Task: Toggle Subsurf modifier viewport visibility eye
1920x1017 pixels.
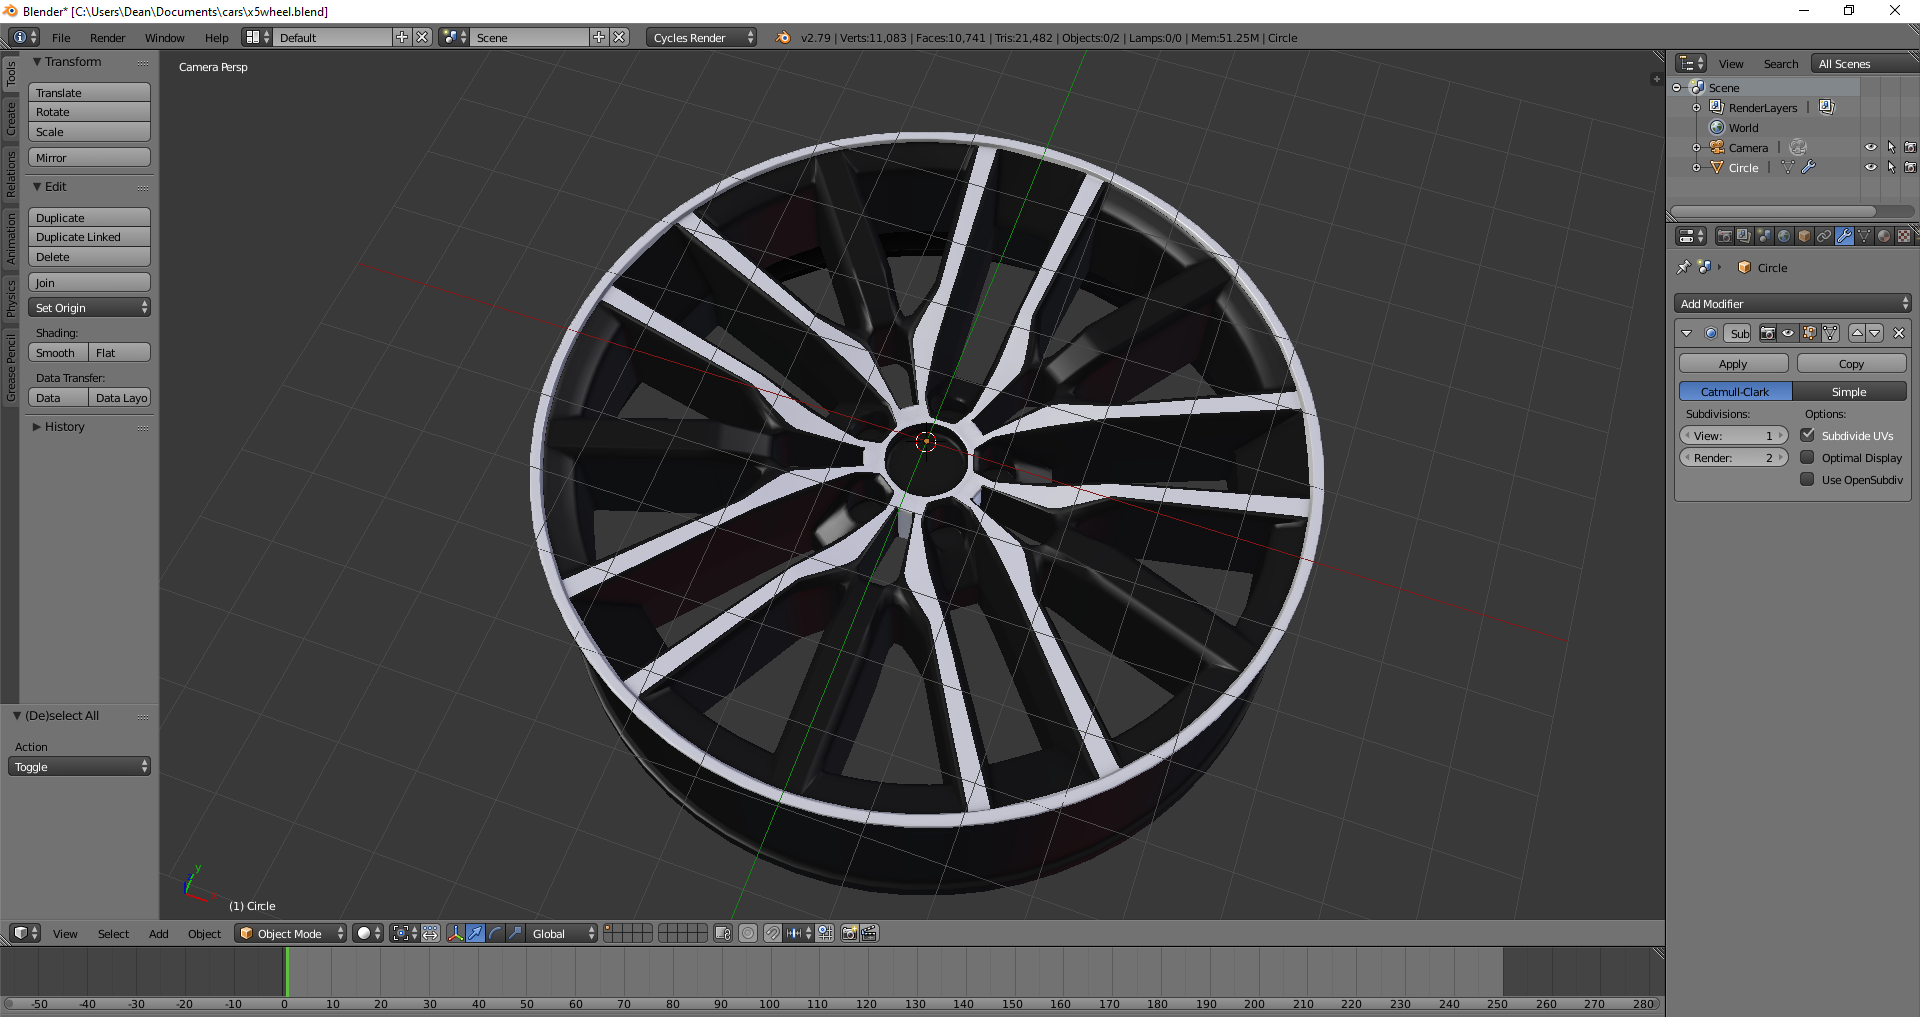Action: point(1788,333)
